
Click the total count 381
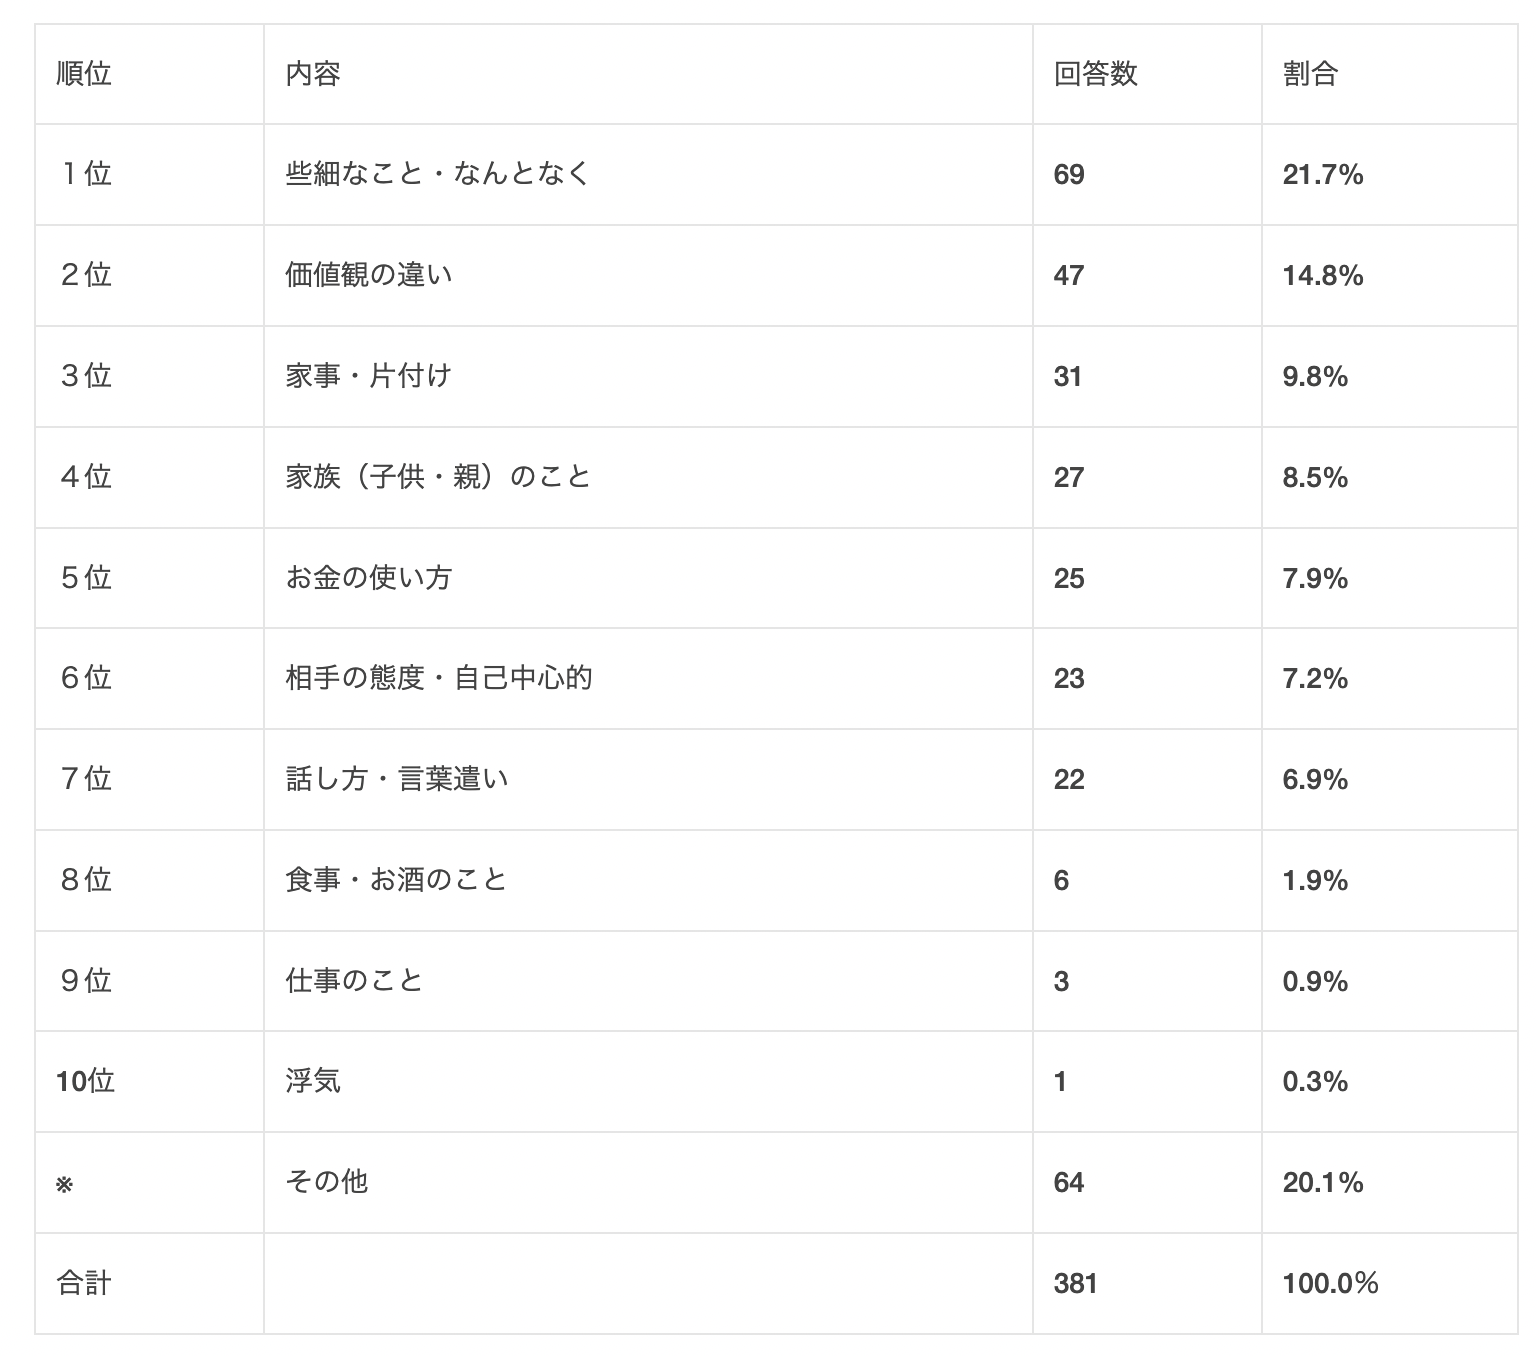pos(1075,1283)
